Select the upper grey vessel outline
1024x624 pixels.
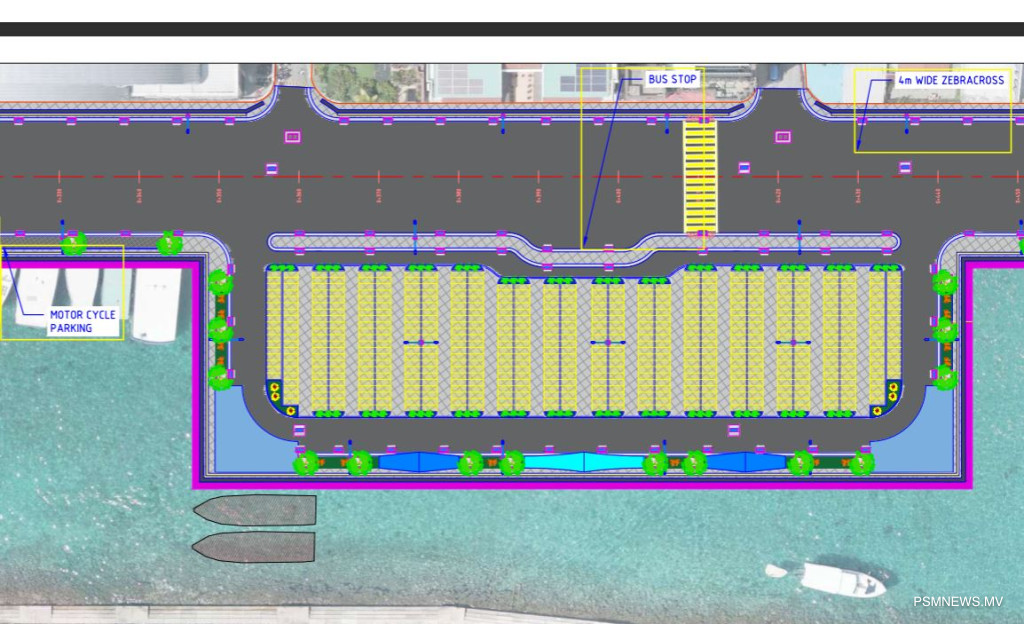point(255,510)
